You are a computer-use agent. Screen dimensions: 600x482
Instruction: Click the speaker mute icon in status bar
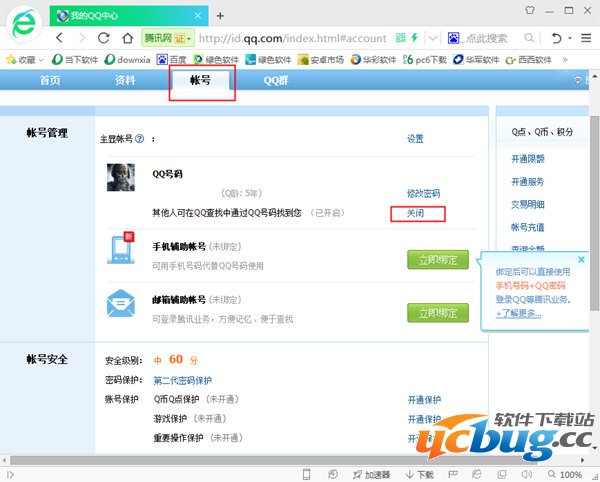[527, 474]
